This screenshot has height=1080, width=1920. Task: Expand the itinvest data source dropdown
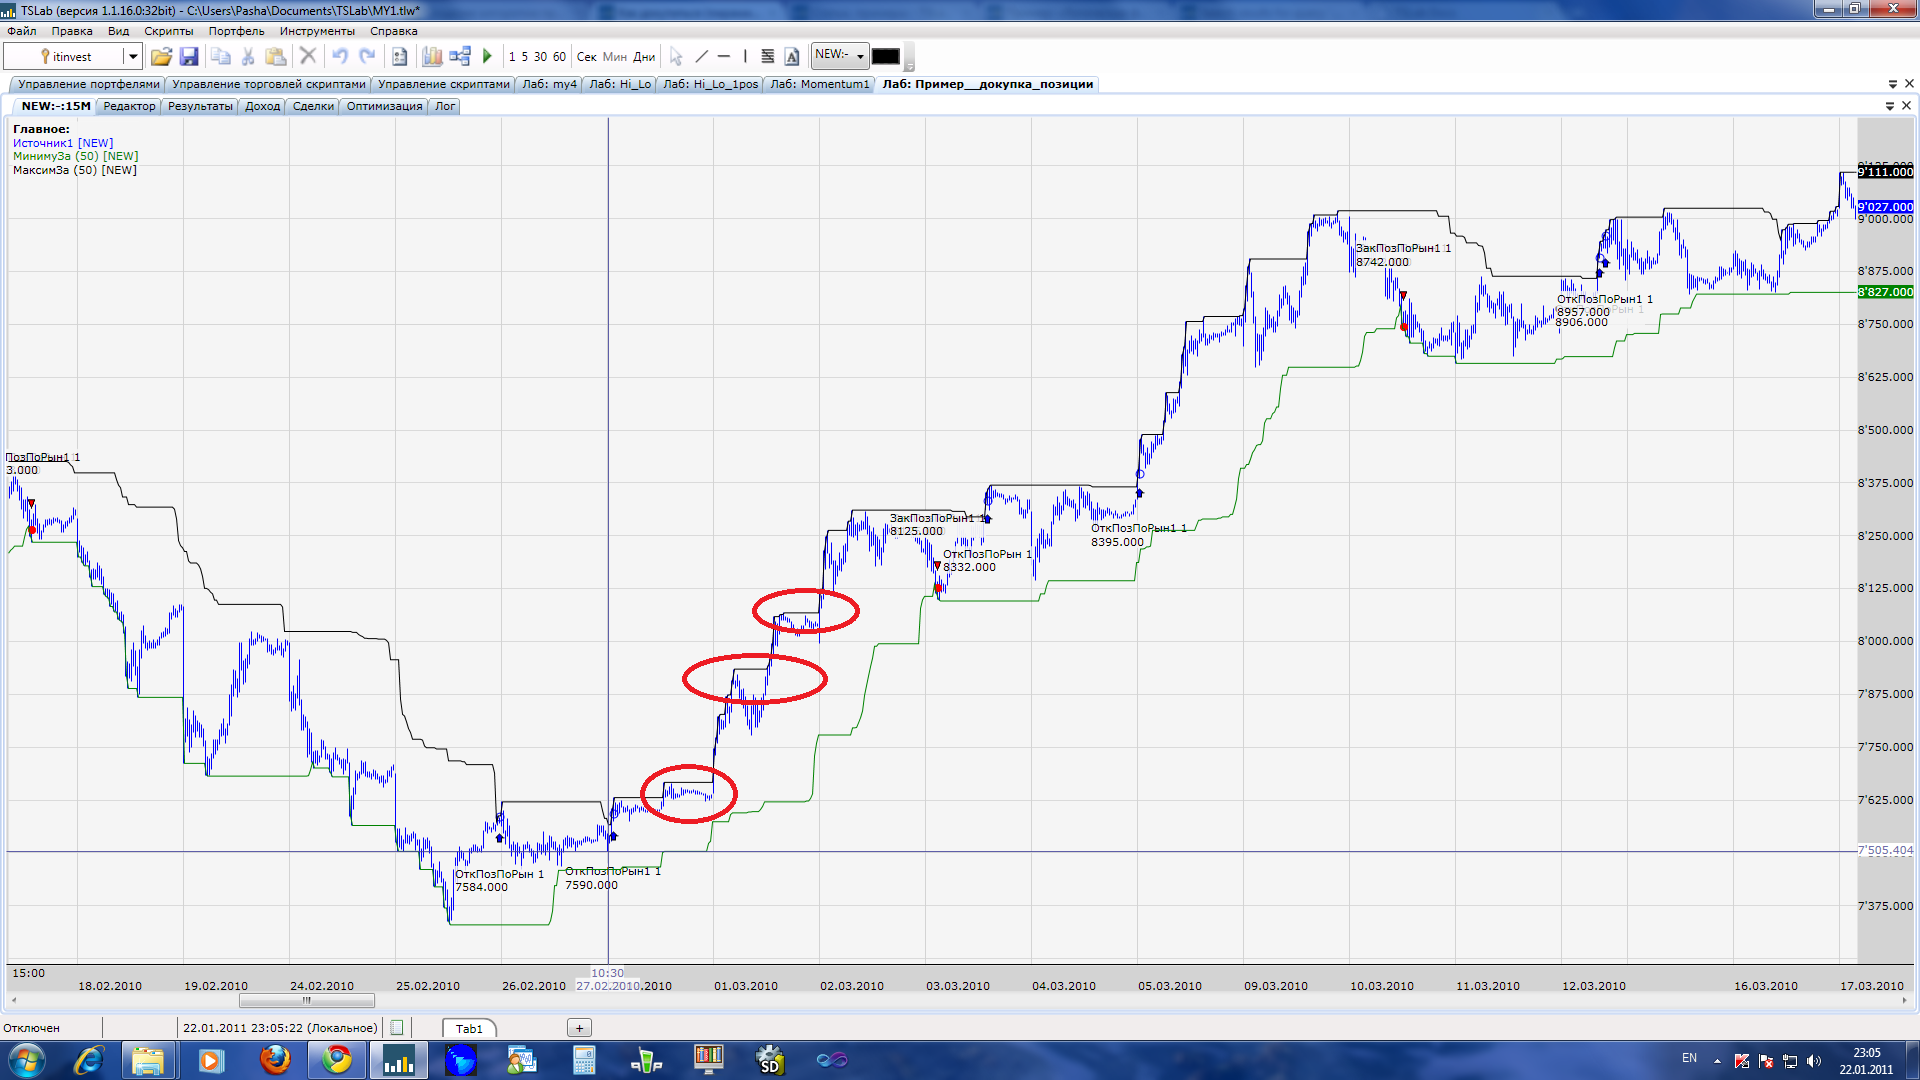132,57
